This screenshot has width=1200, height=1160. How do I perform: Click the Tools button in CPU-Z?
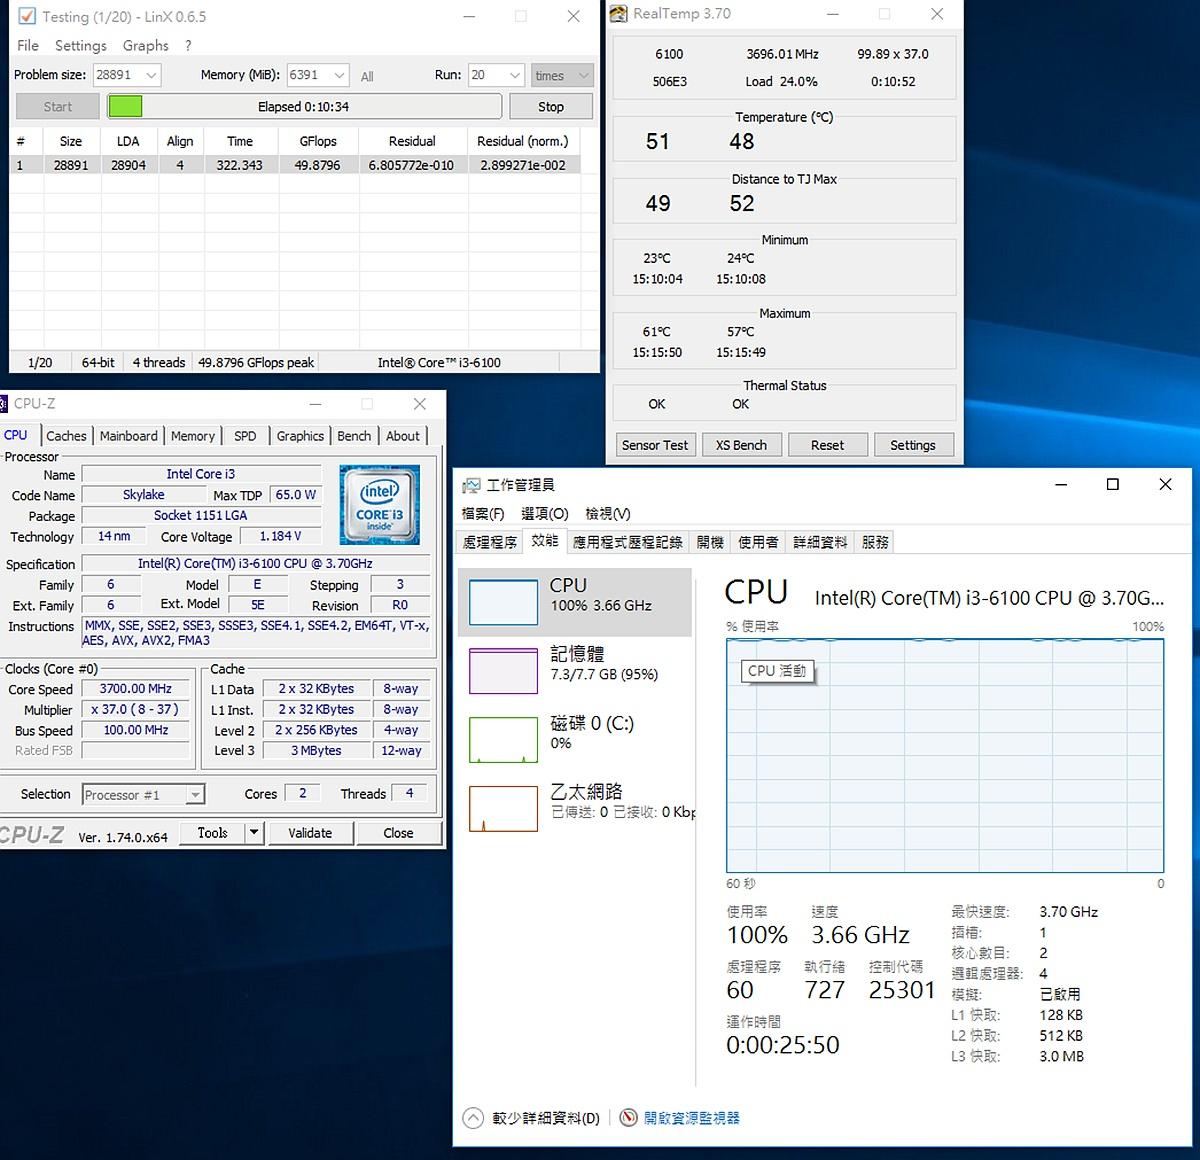(213, 833)
